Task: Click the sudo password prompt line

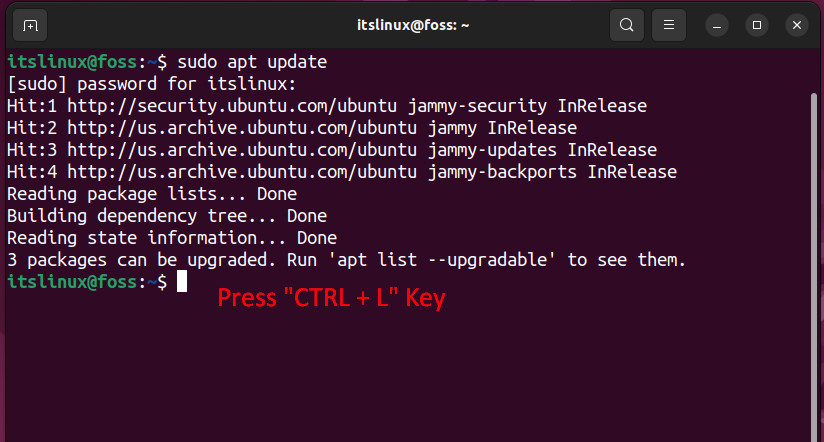Action: (x=152, y=84)
